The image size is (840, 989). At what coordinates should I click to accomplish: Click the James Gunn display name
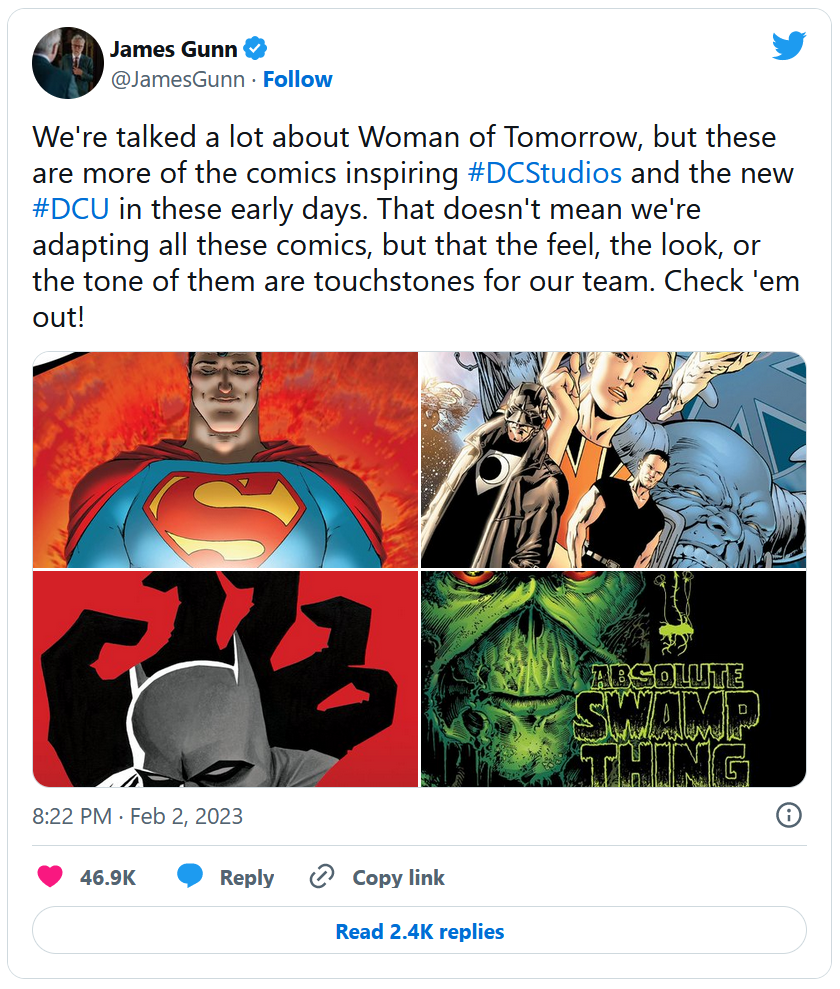tap(174, 49)
